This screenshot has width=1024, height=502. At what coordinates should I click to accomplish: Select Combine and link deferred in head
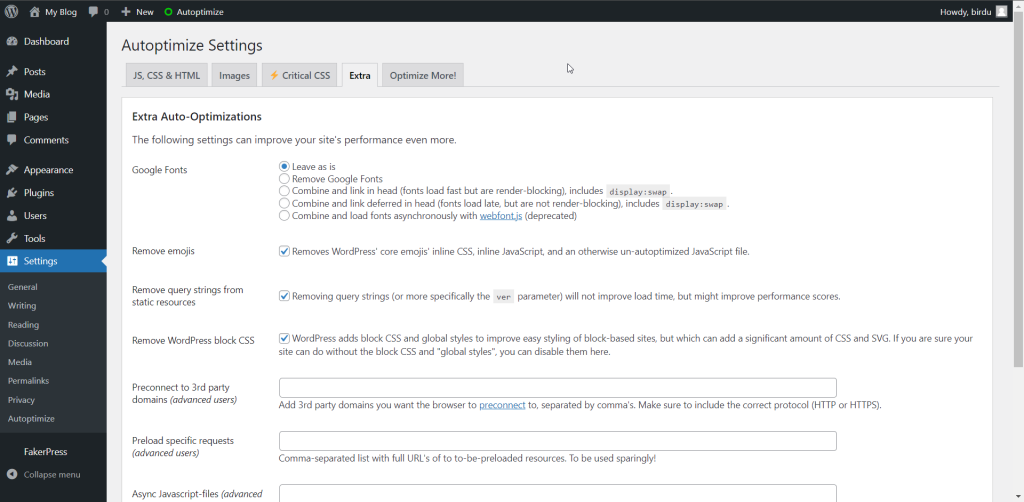pyautogui.click(x=284, y=203)
